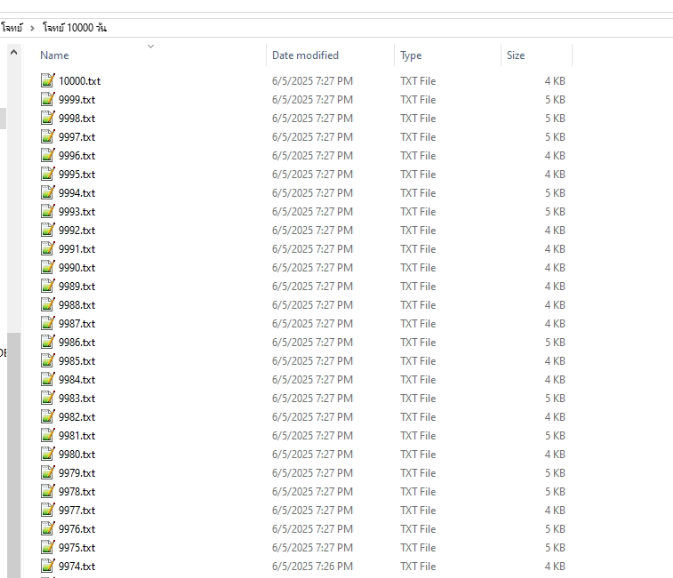Click the 4 KB size of 10000.txt
Screen dimensions: 673x578
[555, 81]
